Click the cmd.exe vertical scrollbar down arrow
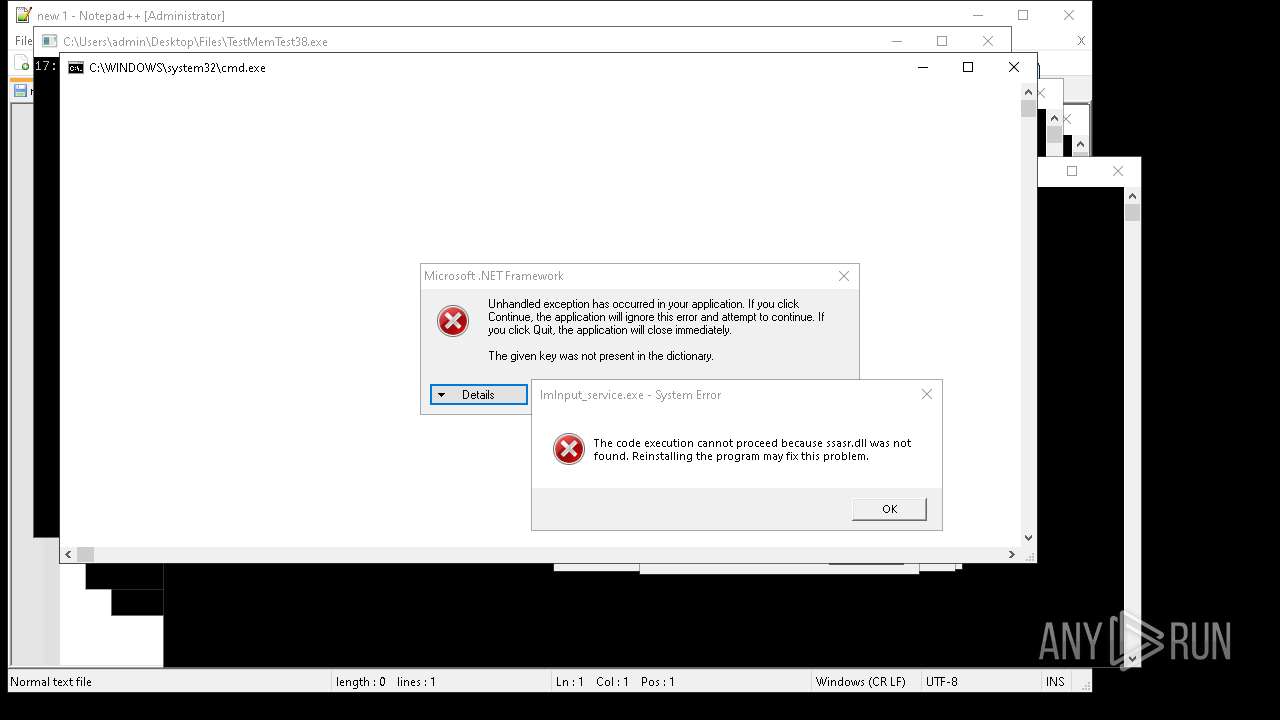This screenshot has width=1280, height=720. [x=1028, y=538]
